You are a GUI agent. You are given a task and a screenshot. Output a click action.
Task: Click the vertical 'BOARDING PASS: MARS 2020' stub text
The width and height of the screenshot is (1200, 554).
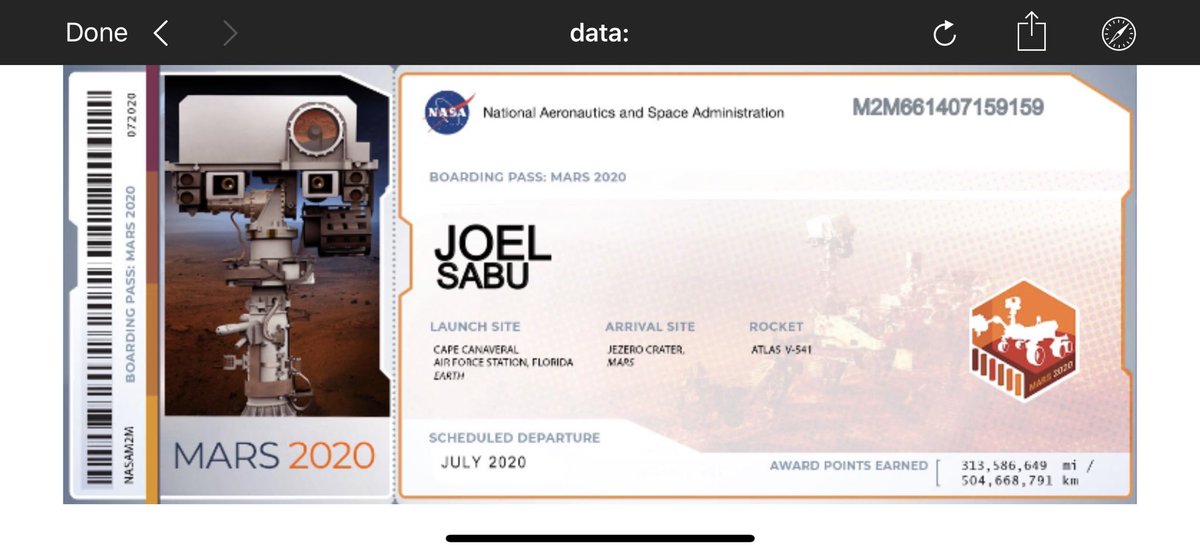(131, 284)
